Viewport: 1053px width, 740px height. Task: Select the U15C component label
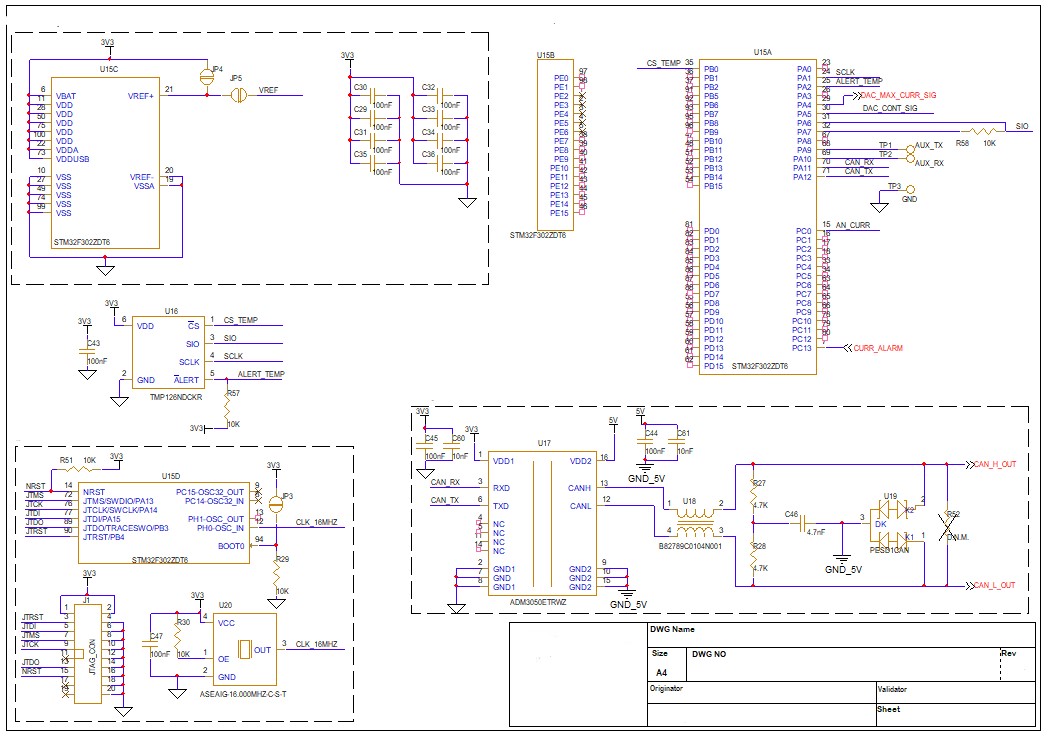pos(109,69)
